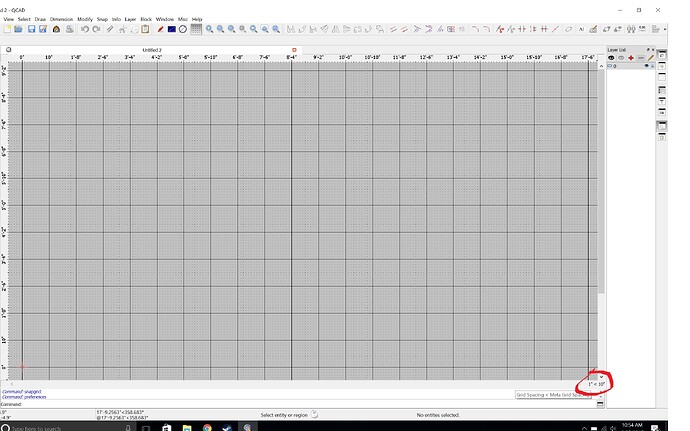Open the Dimension menu
The width and height of the screenshot is (690, 431).
coord(61,19)
